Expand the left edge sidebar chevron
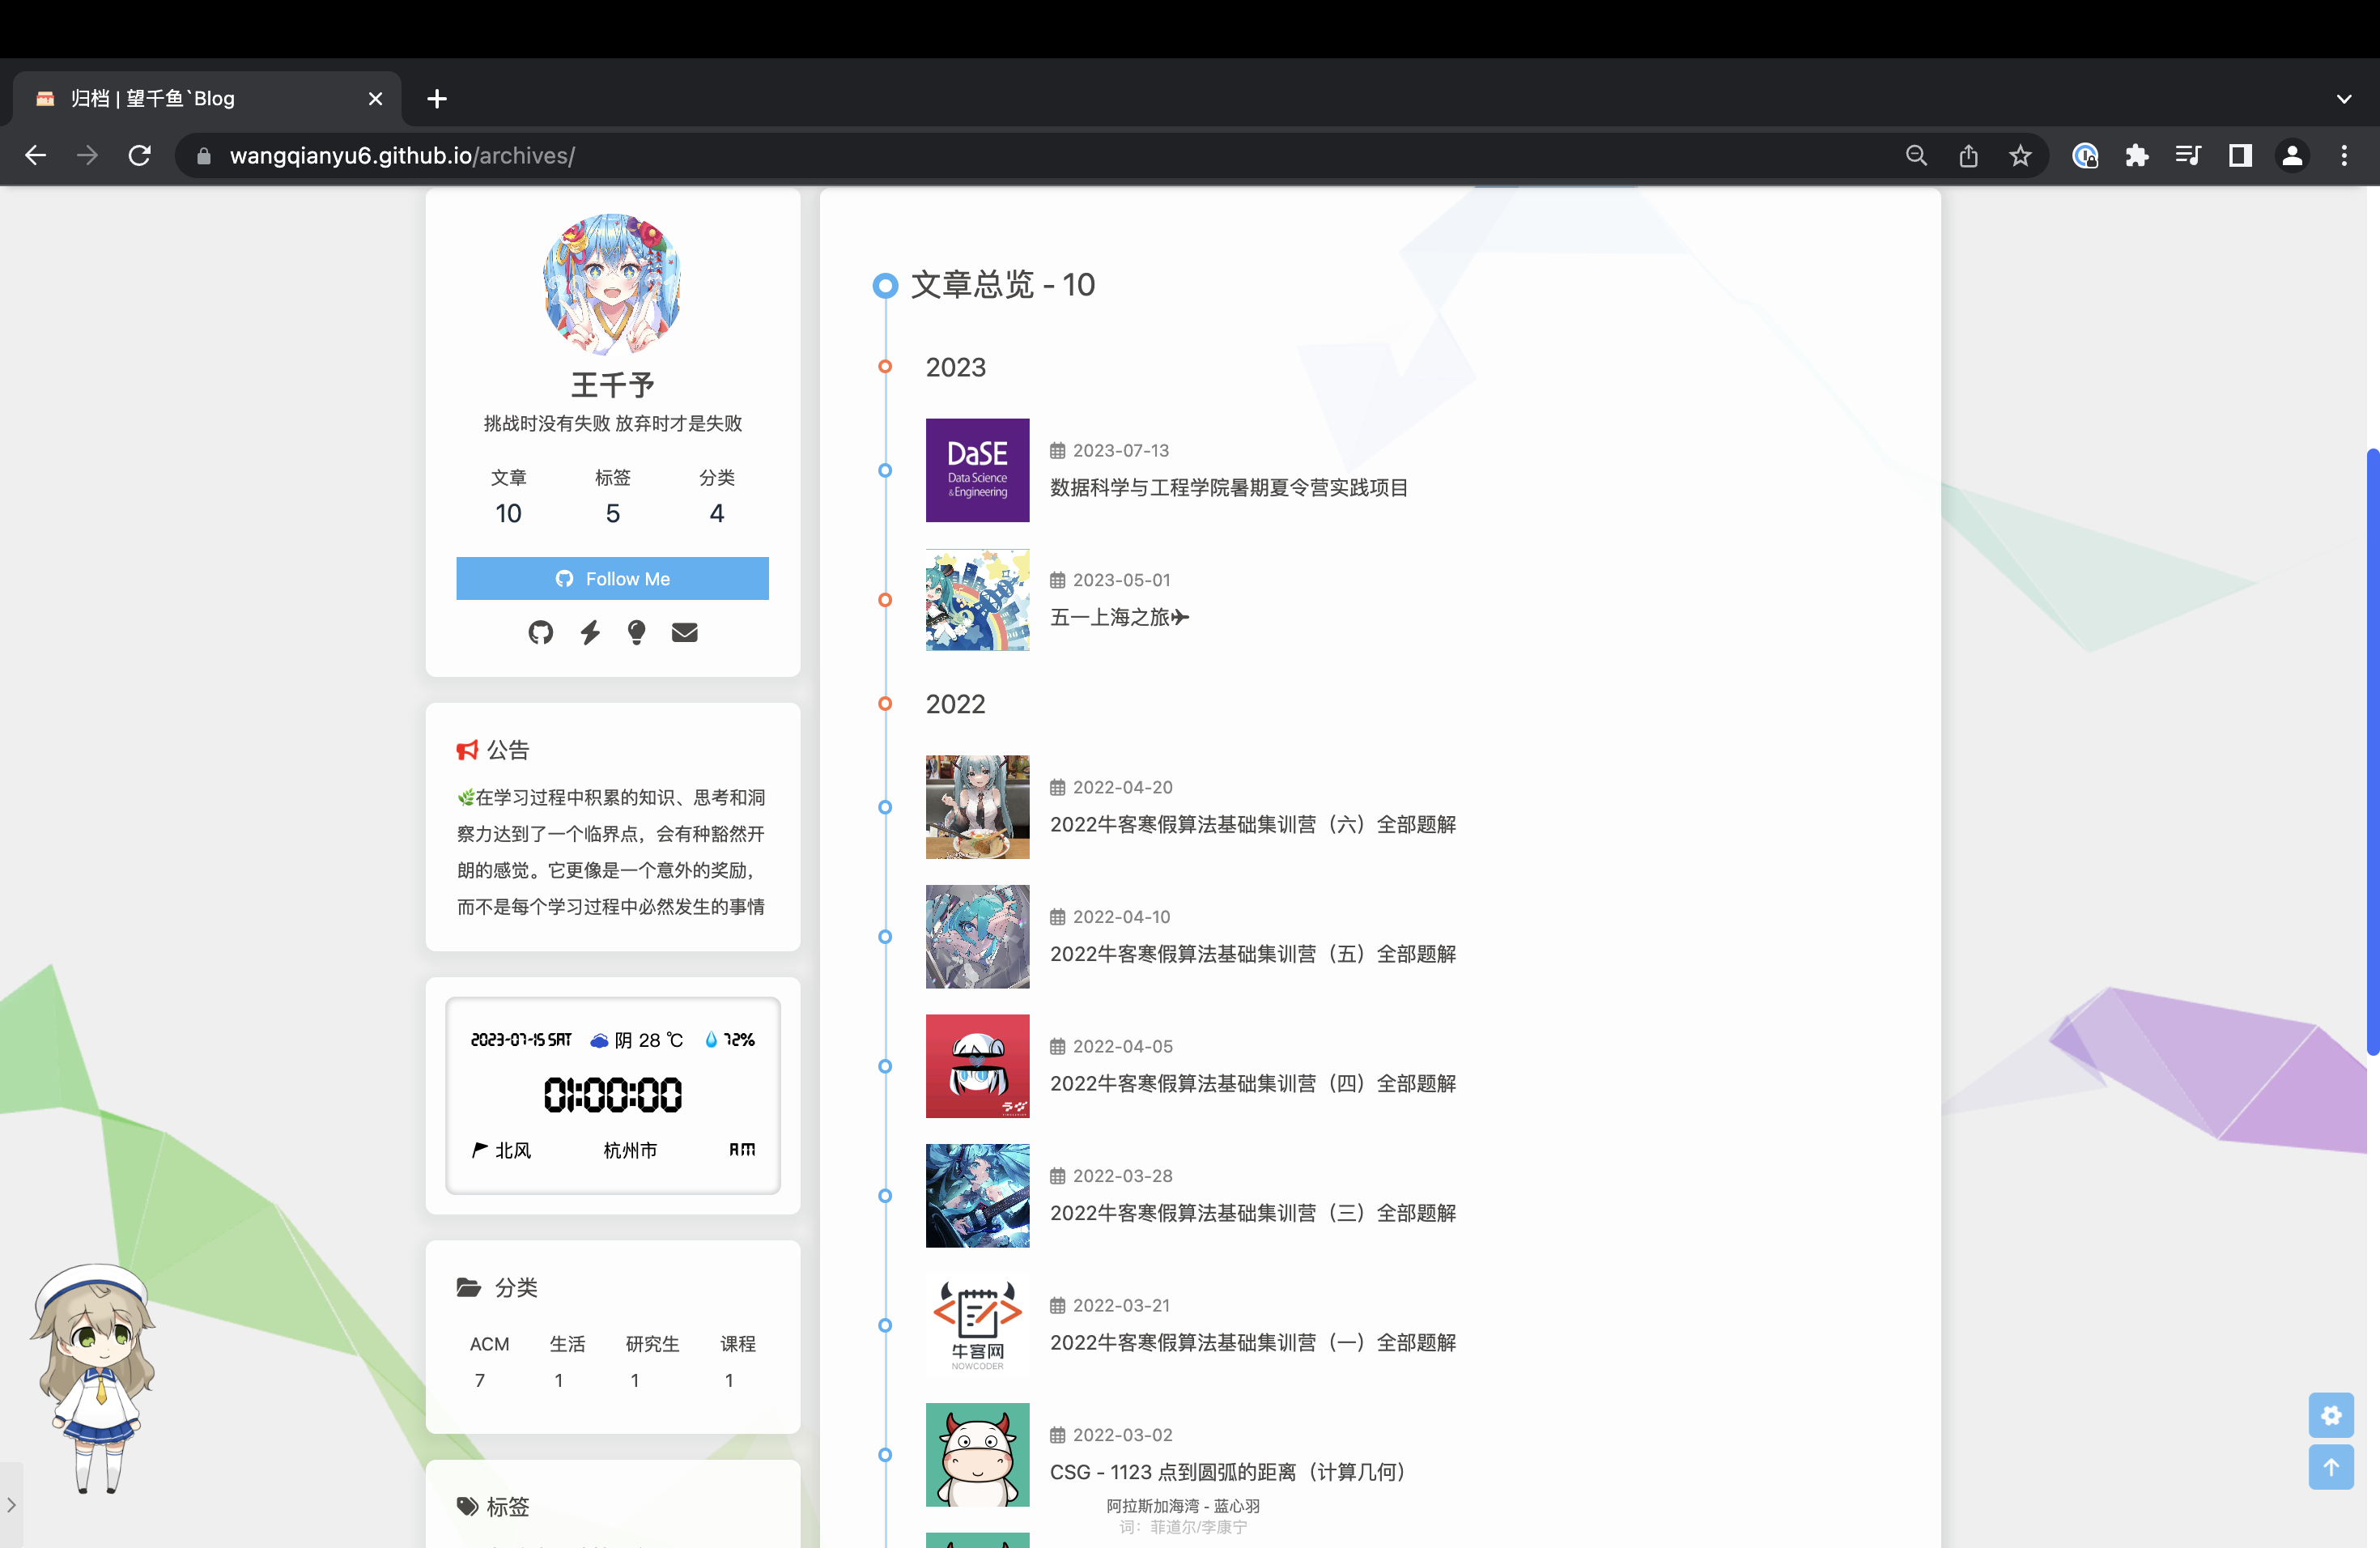The image size is (2380, 1548). coord(11,1504)
